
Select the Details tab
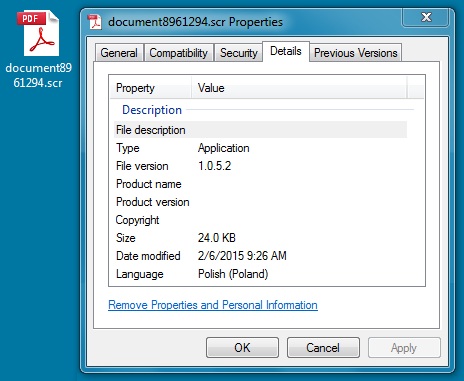pyautogui.click(x=286, y=51)
